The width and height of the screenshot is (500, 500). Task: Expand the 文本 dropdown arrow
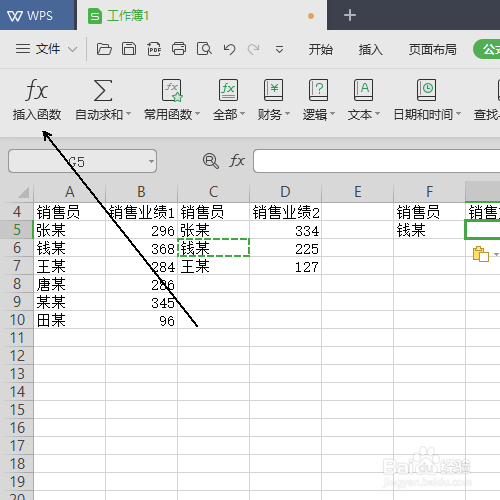click(377, 114)
